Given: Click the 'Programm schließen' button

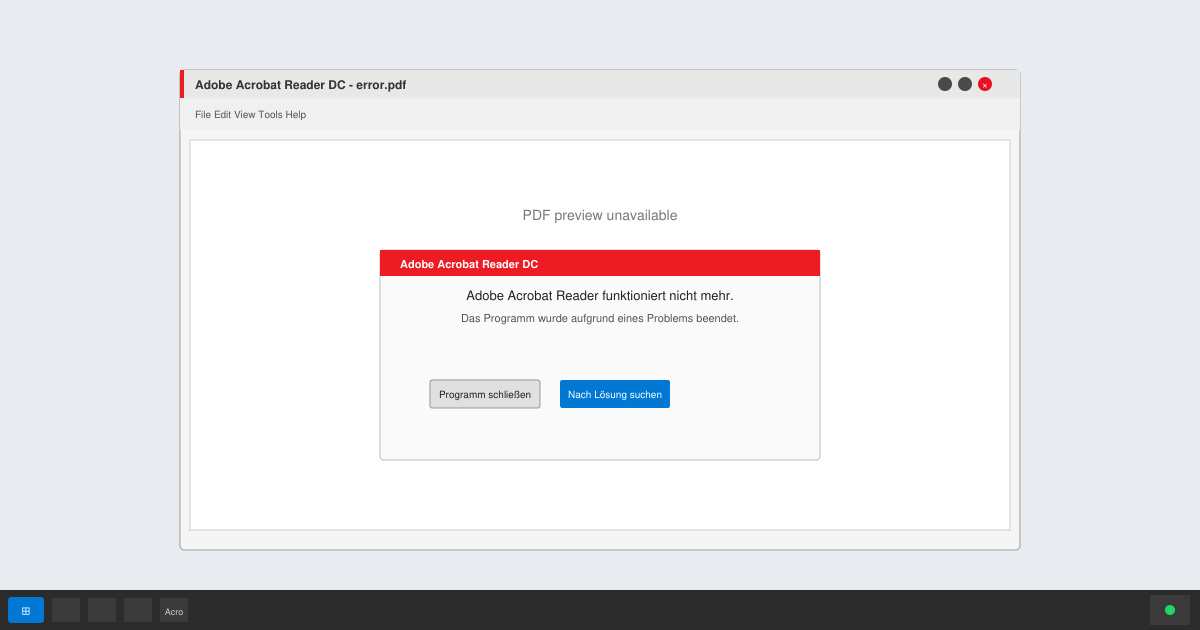Looking at the screenshot, I should click(485, 394).
